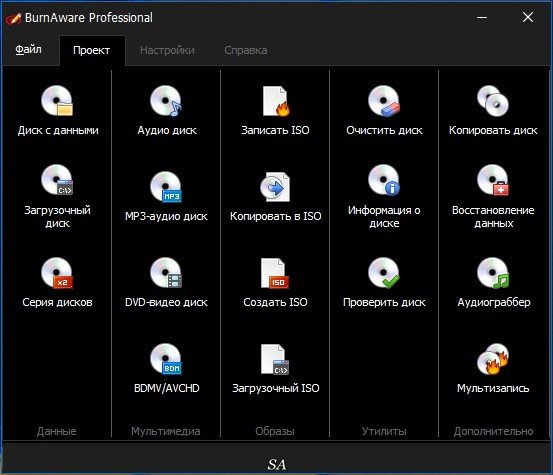Image resolution: width=553 pixels, height=475 pixels.
Task: Open the Справка tab
Action: pos(246,50)
